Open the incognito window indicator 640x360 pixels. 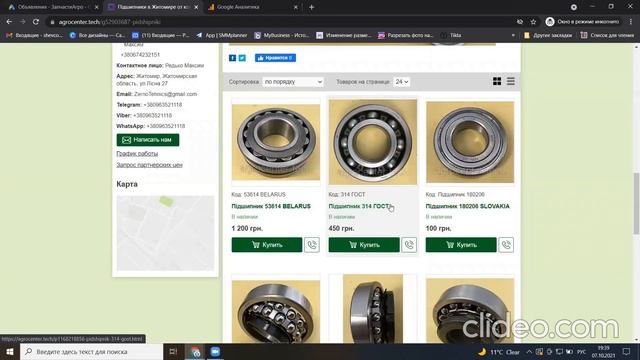(x=582, y=22)
